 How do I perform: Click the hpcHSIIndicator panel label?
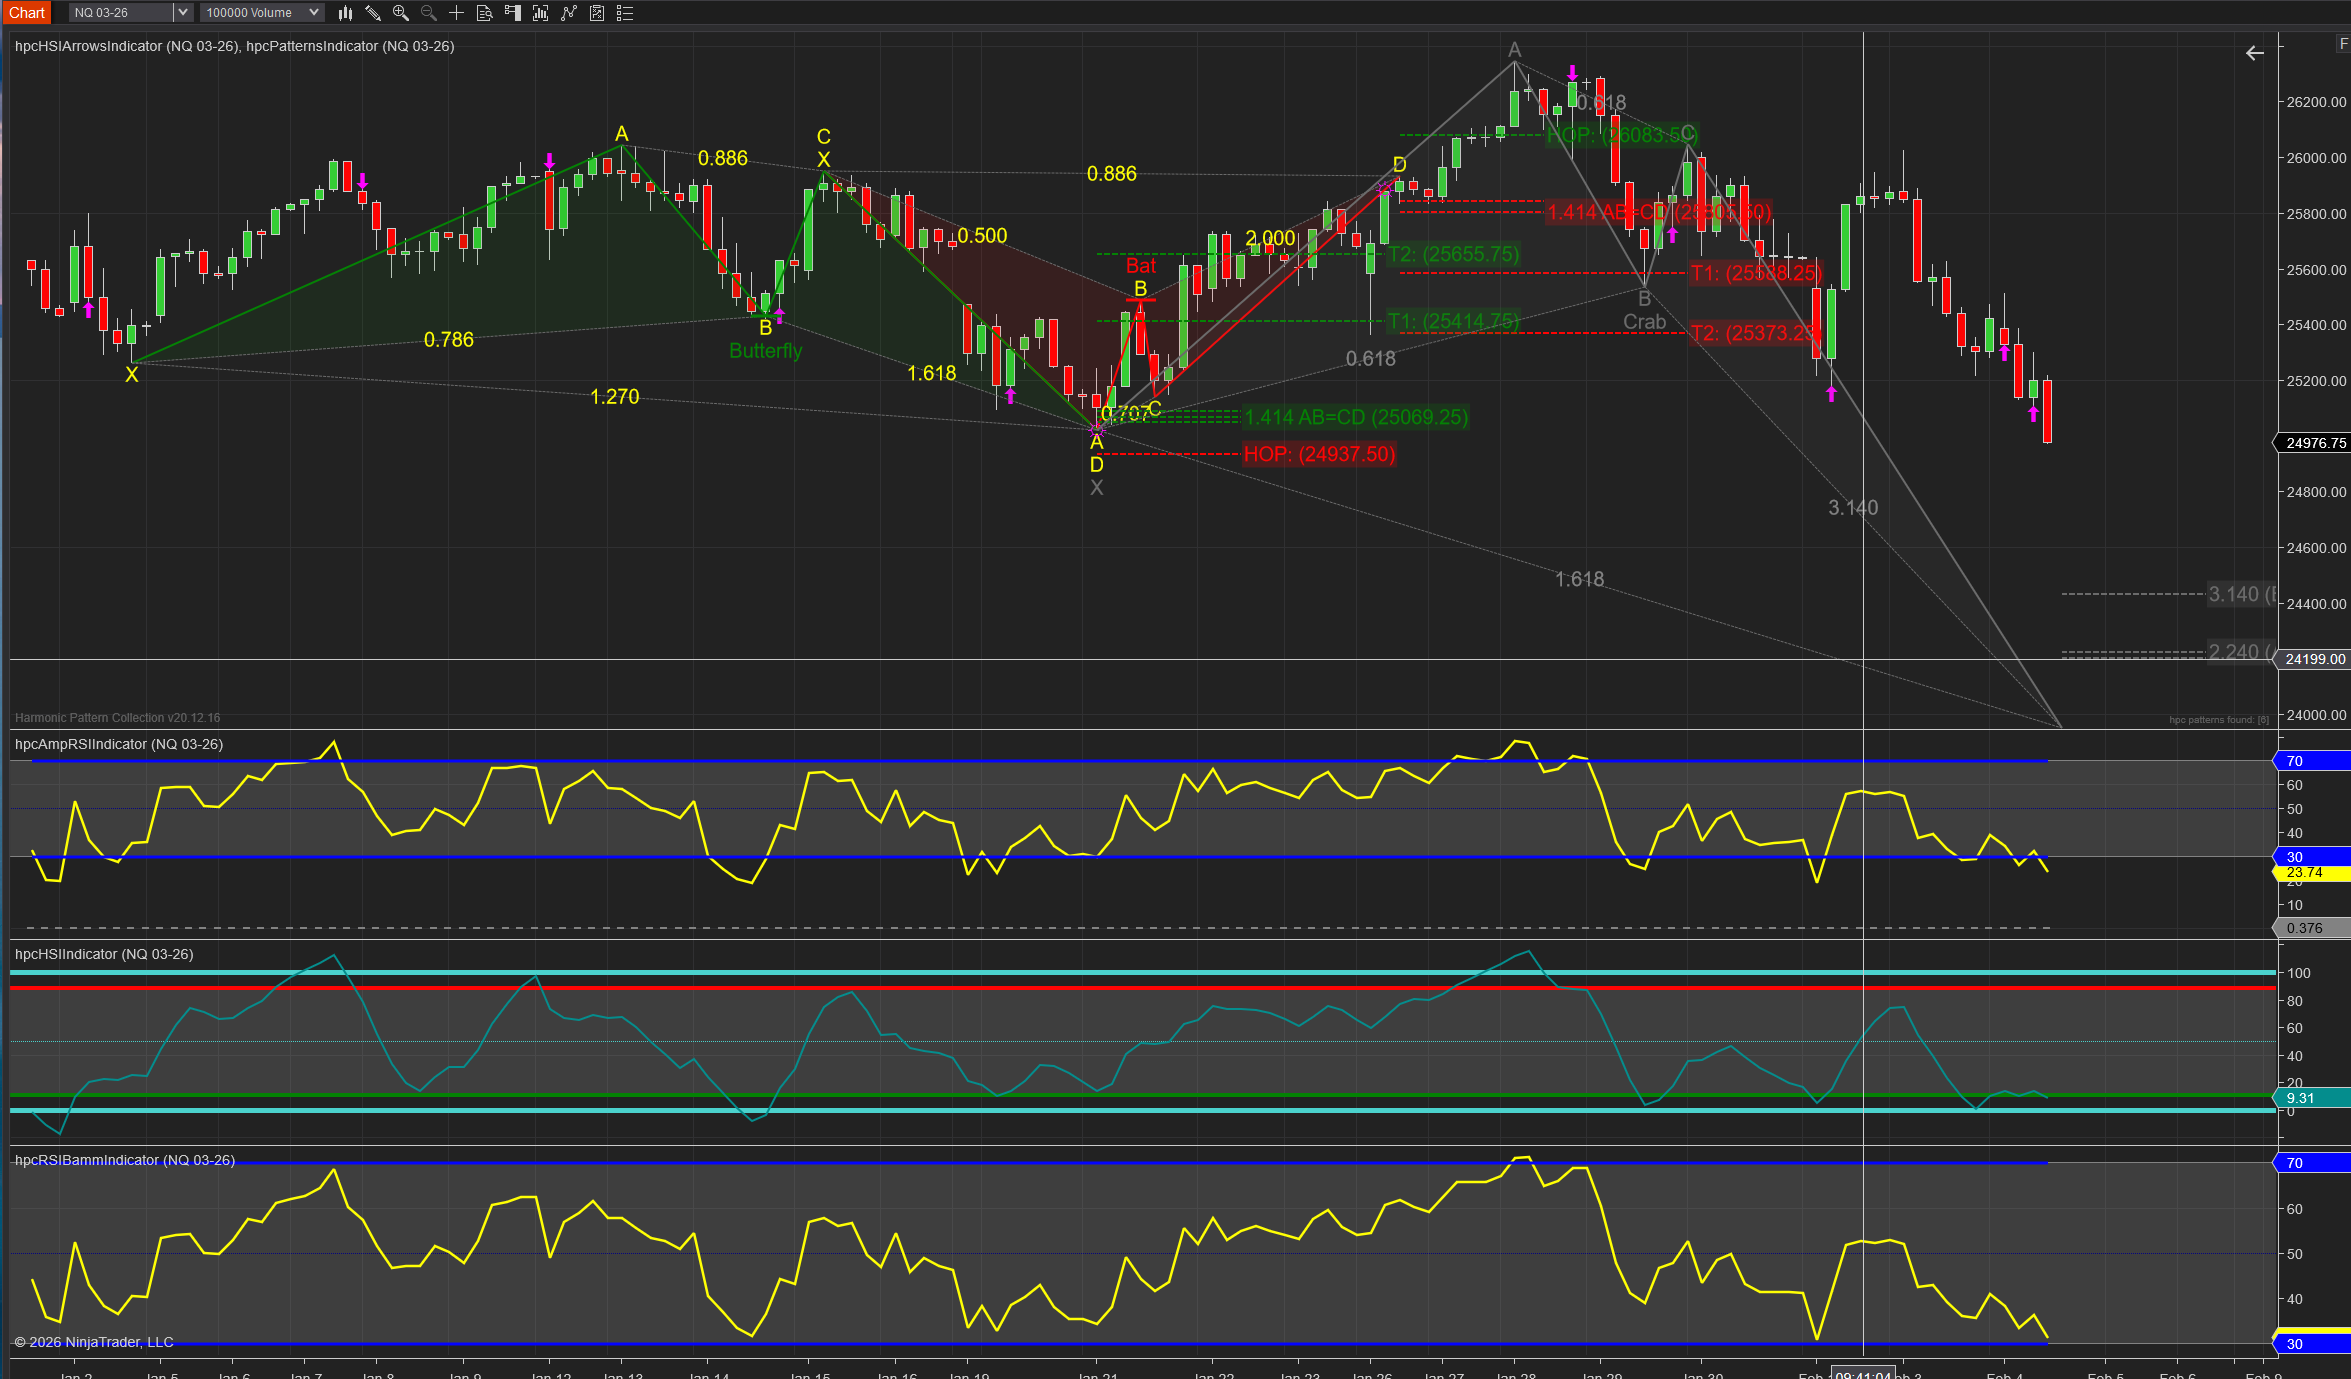pyautogui.click(x=104, y=954)
